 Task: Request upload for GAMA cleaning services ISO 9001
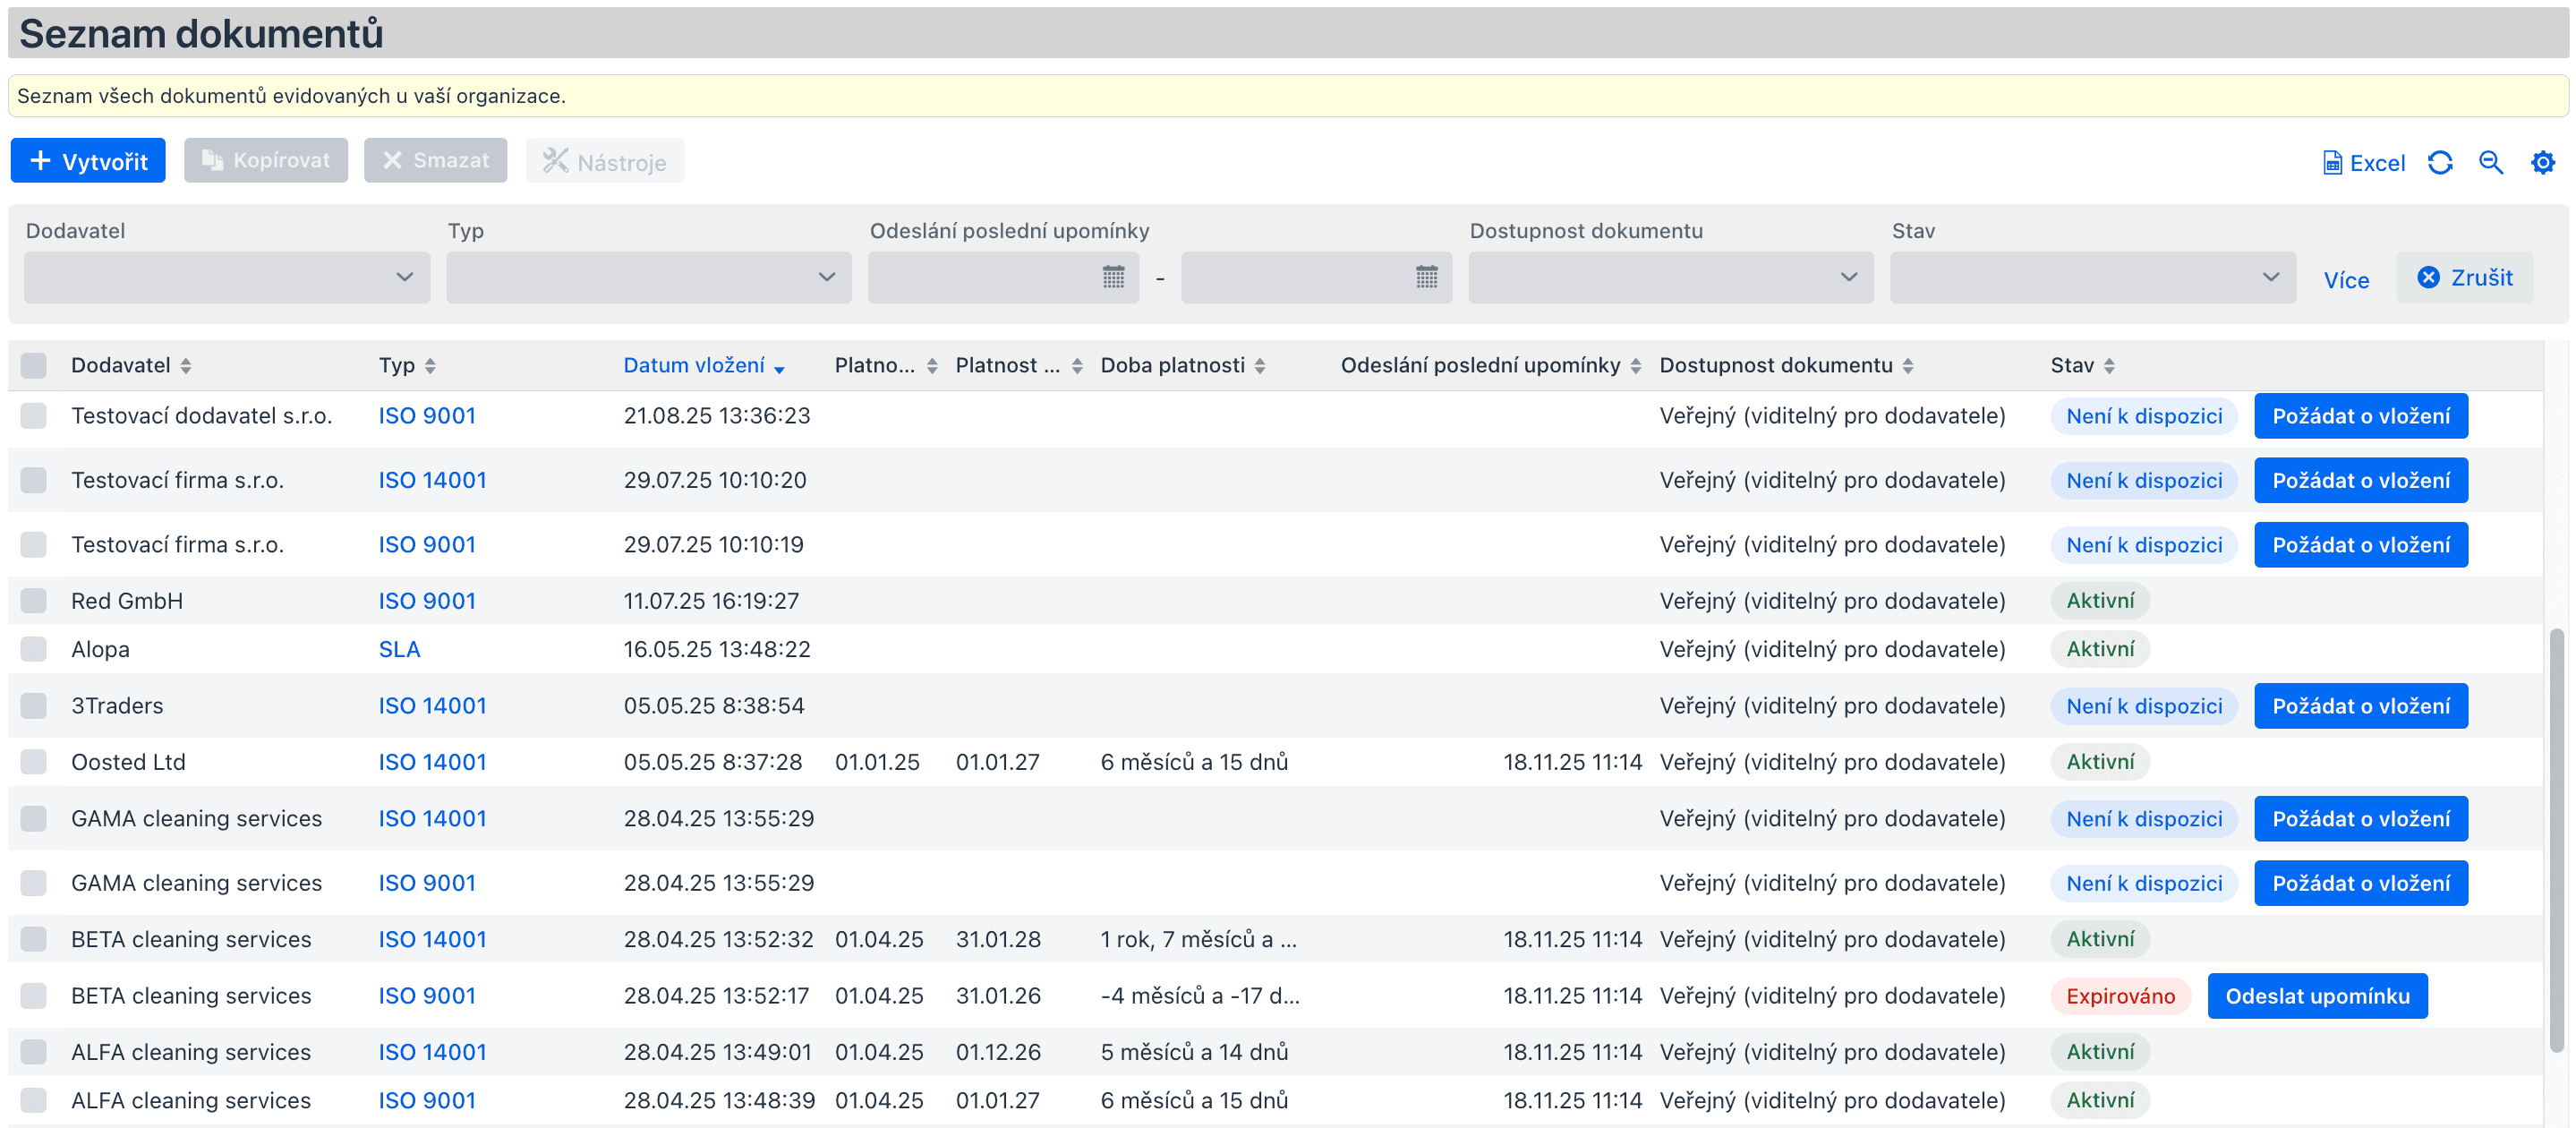point(2361,883)
